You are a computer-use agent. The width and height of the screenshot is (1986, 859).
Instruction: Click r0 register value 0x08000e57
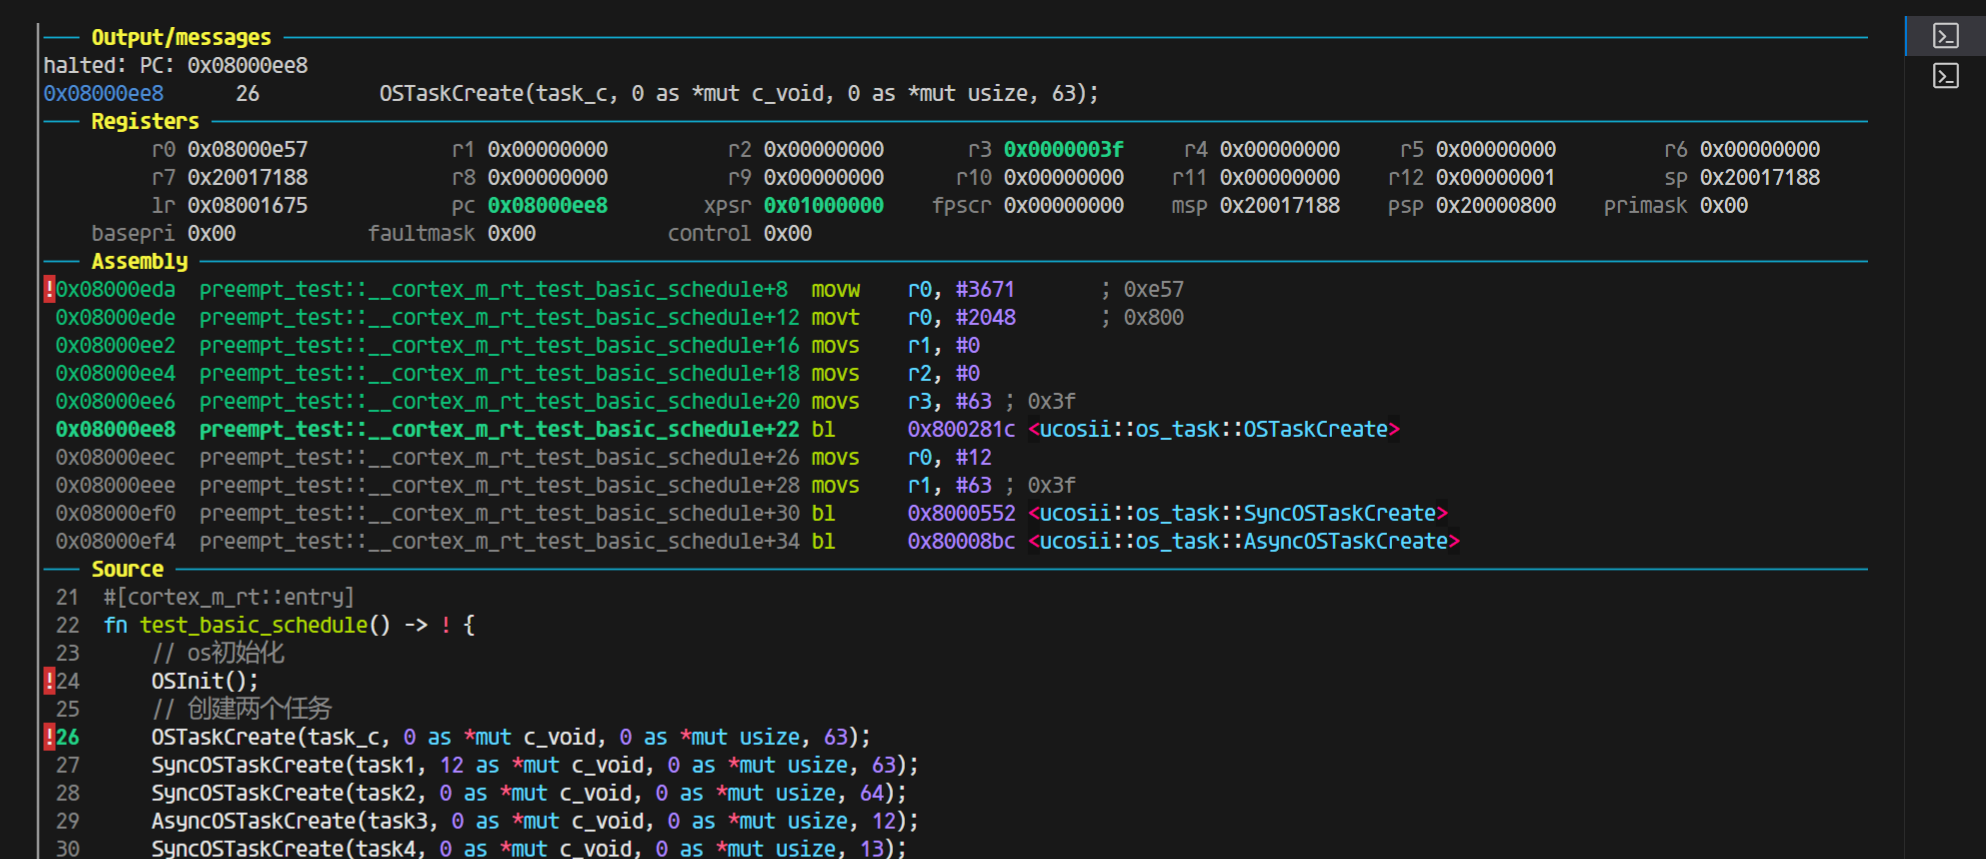coord(247,149)
